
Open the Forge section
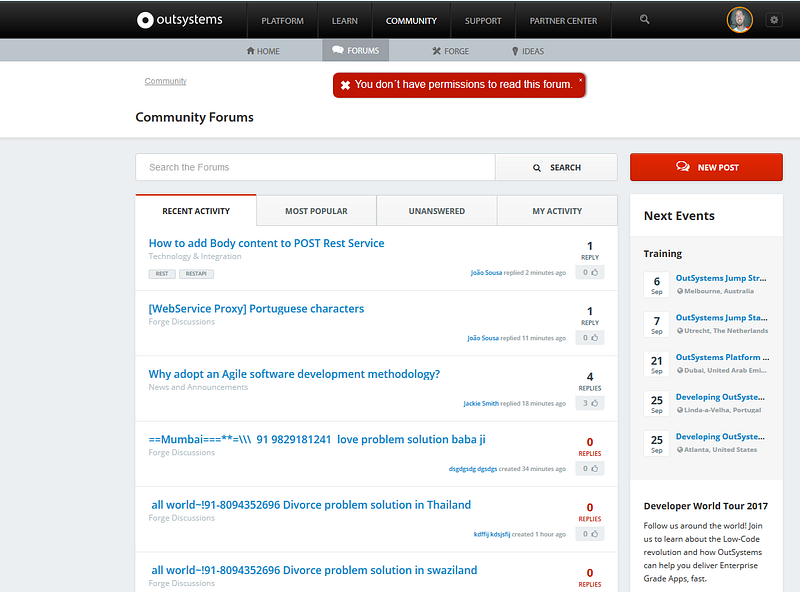pos(451,51)
